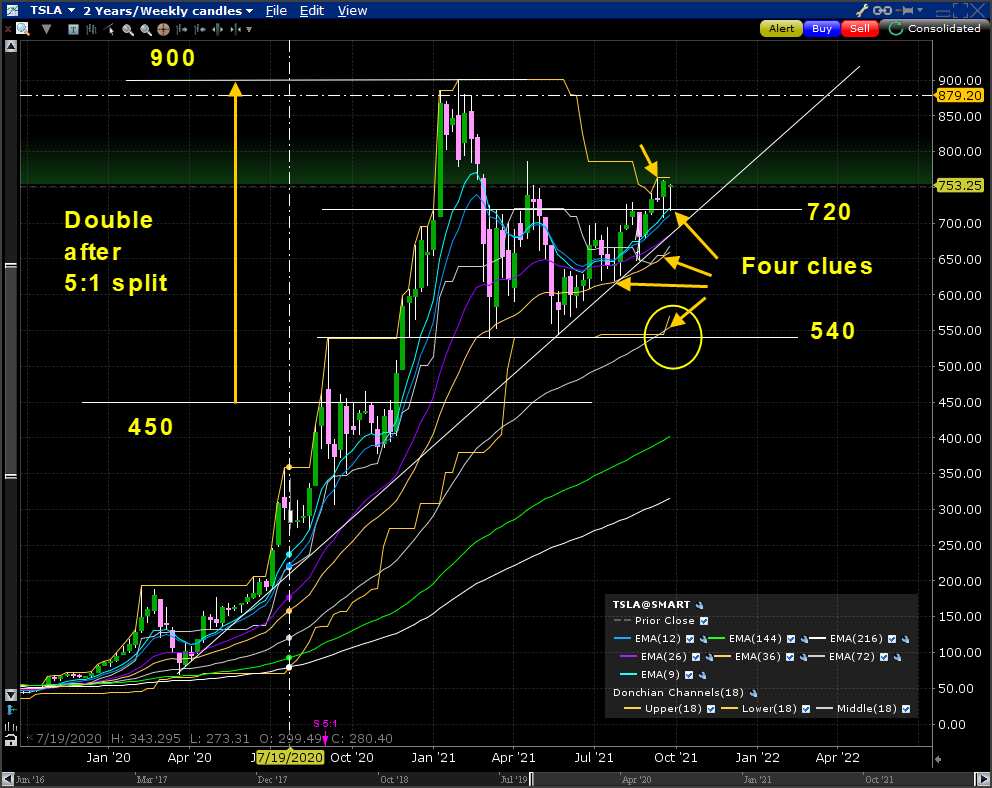Click the expand horizontal spacing icon
Screen dimensions: 992x788
[x=218, y=29]
